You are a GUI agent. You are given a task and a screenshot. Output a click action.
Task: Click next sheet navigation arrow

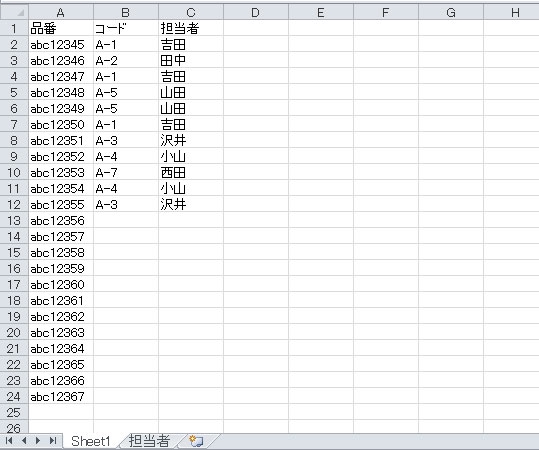38,440
